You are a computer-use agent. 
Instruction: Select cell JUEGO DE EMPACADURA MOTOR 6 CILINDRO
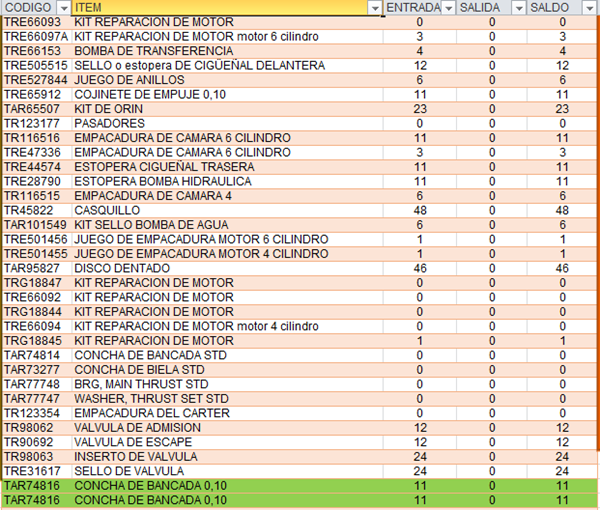(x=227, y=240)
